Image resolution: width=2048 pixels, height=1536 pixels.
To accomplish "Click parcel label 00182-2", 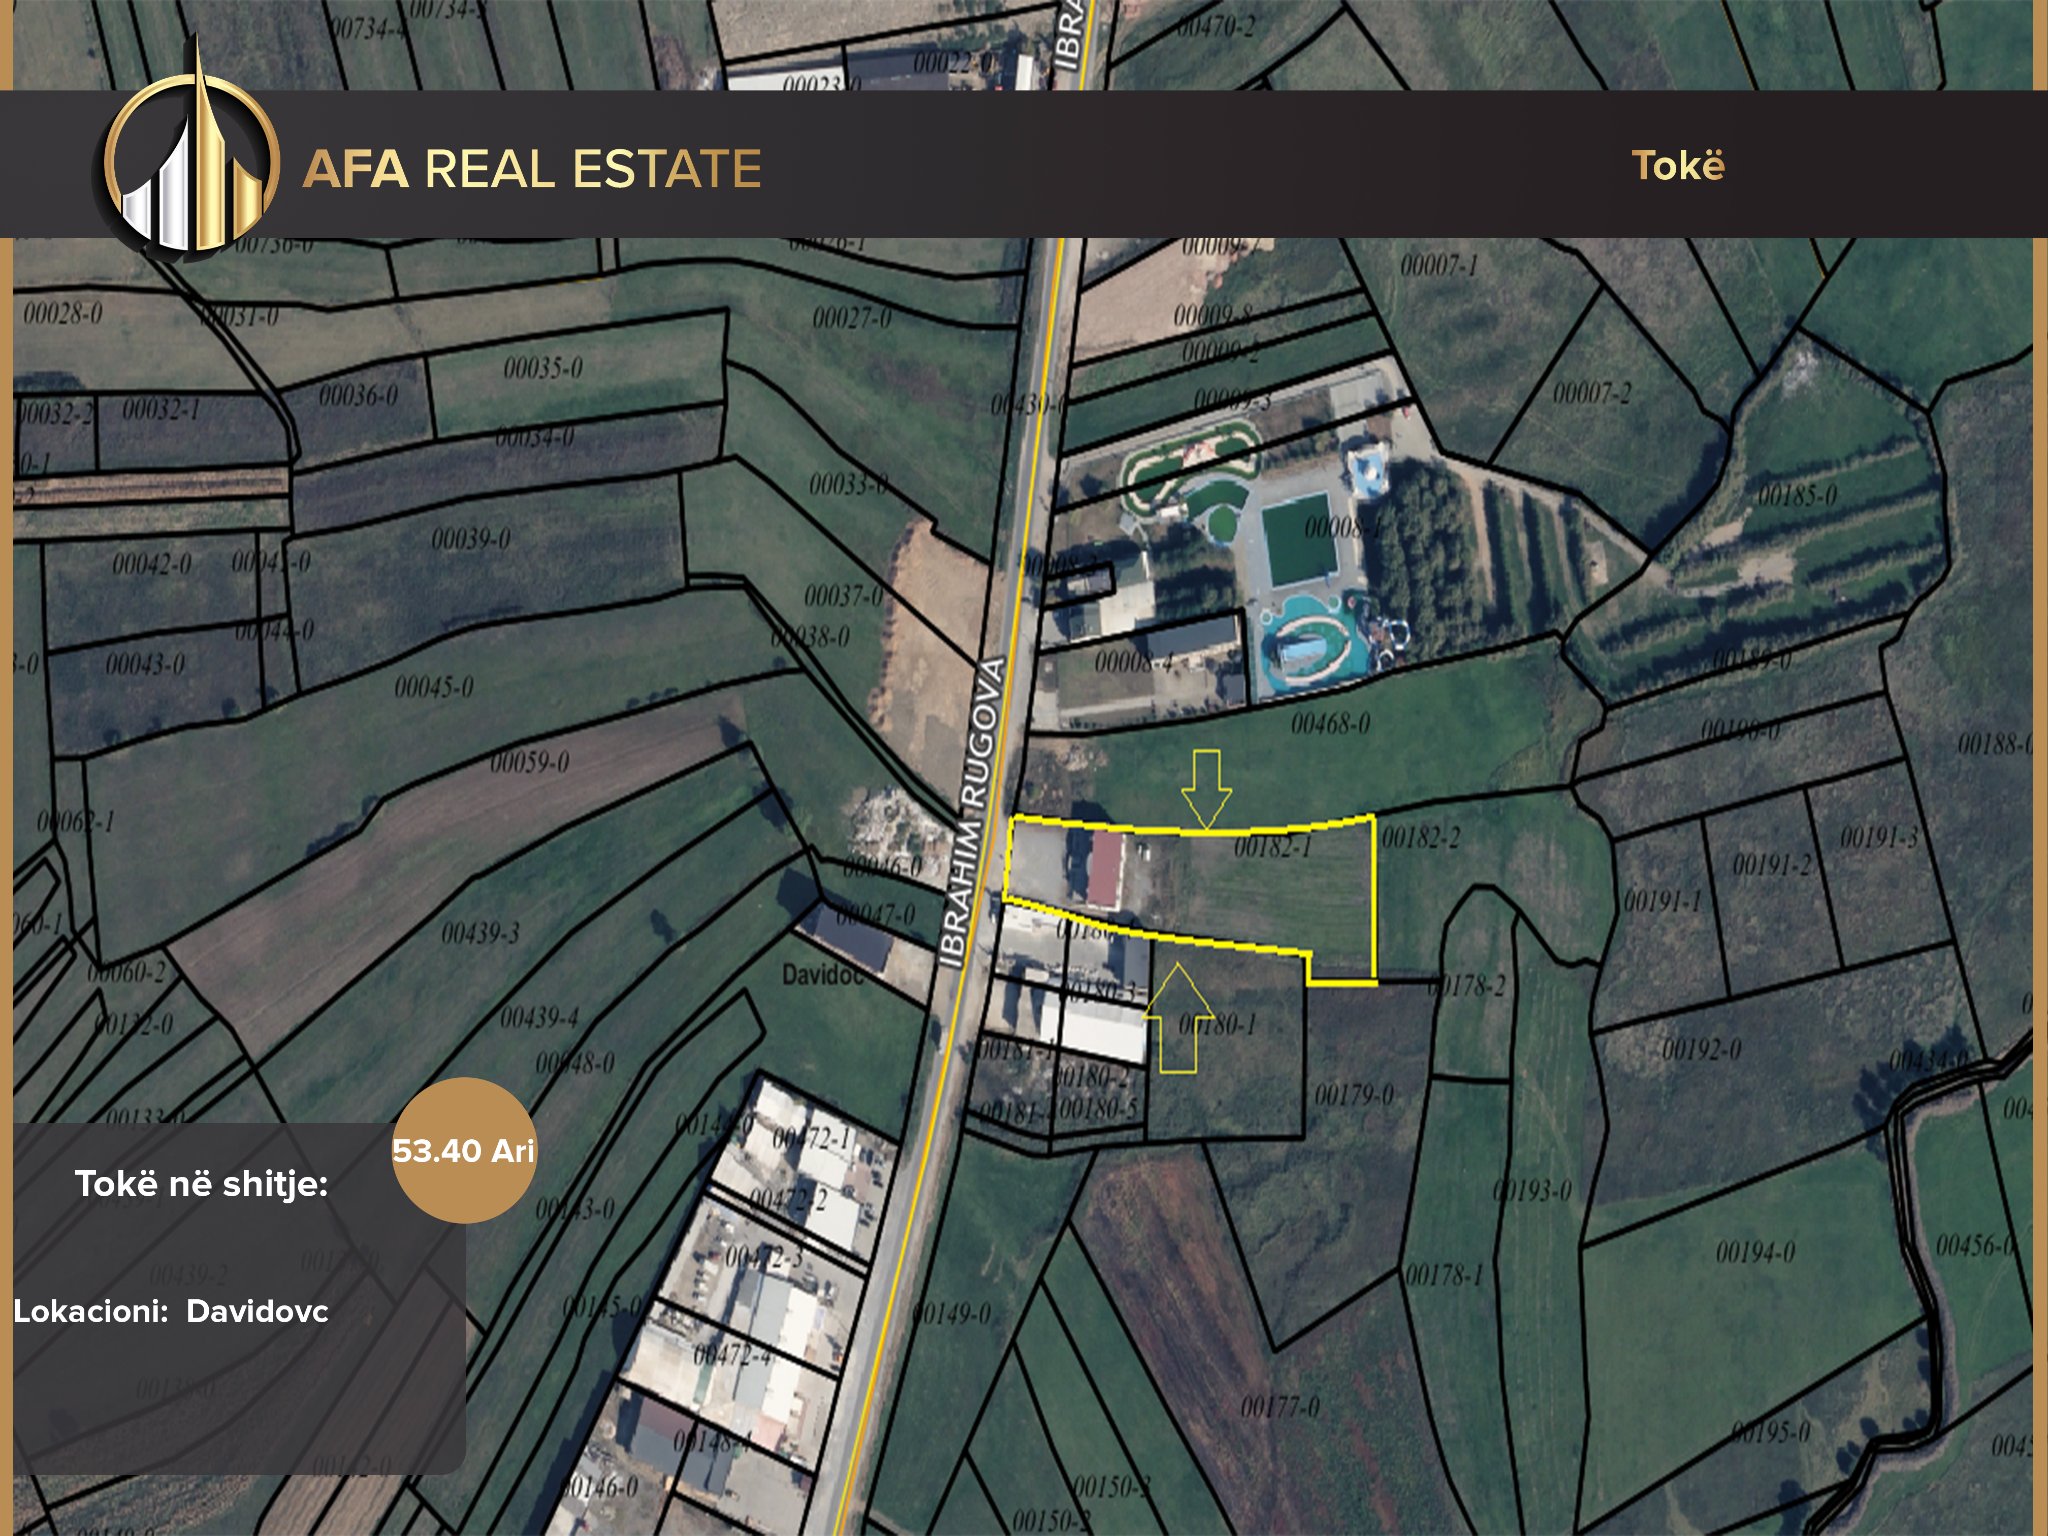I will pos(1420,838).
